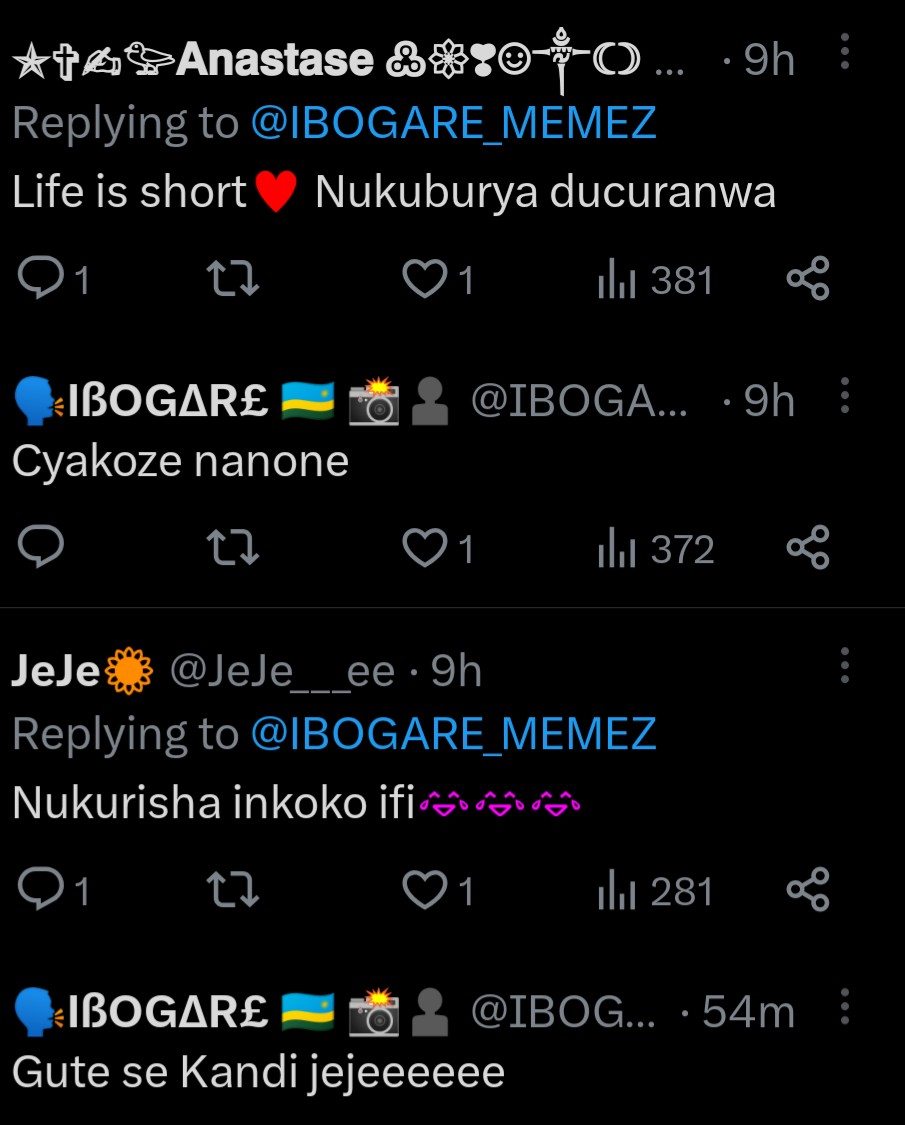Open more options on Anastase's tweet

tap(845, 51)
